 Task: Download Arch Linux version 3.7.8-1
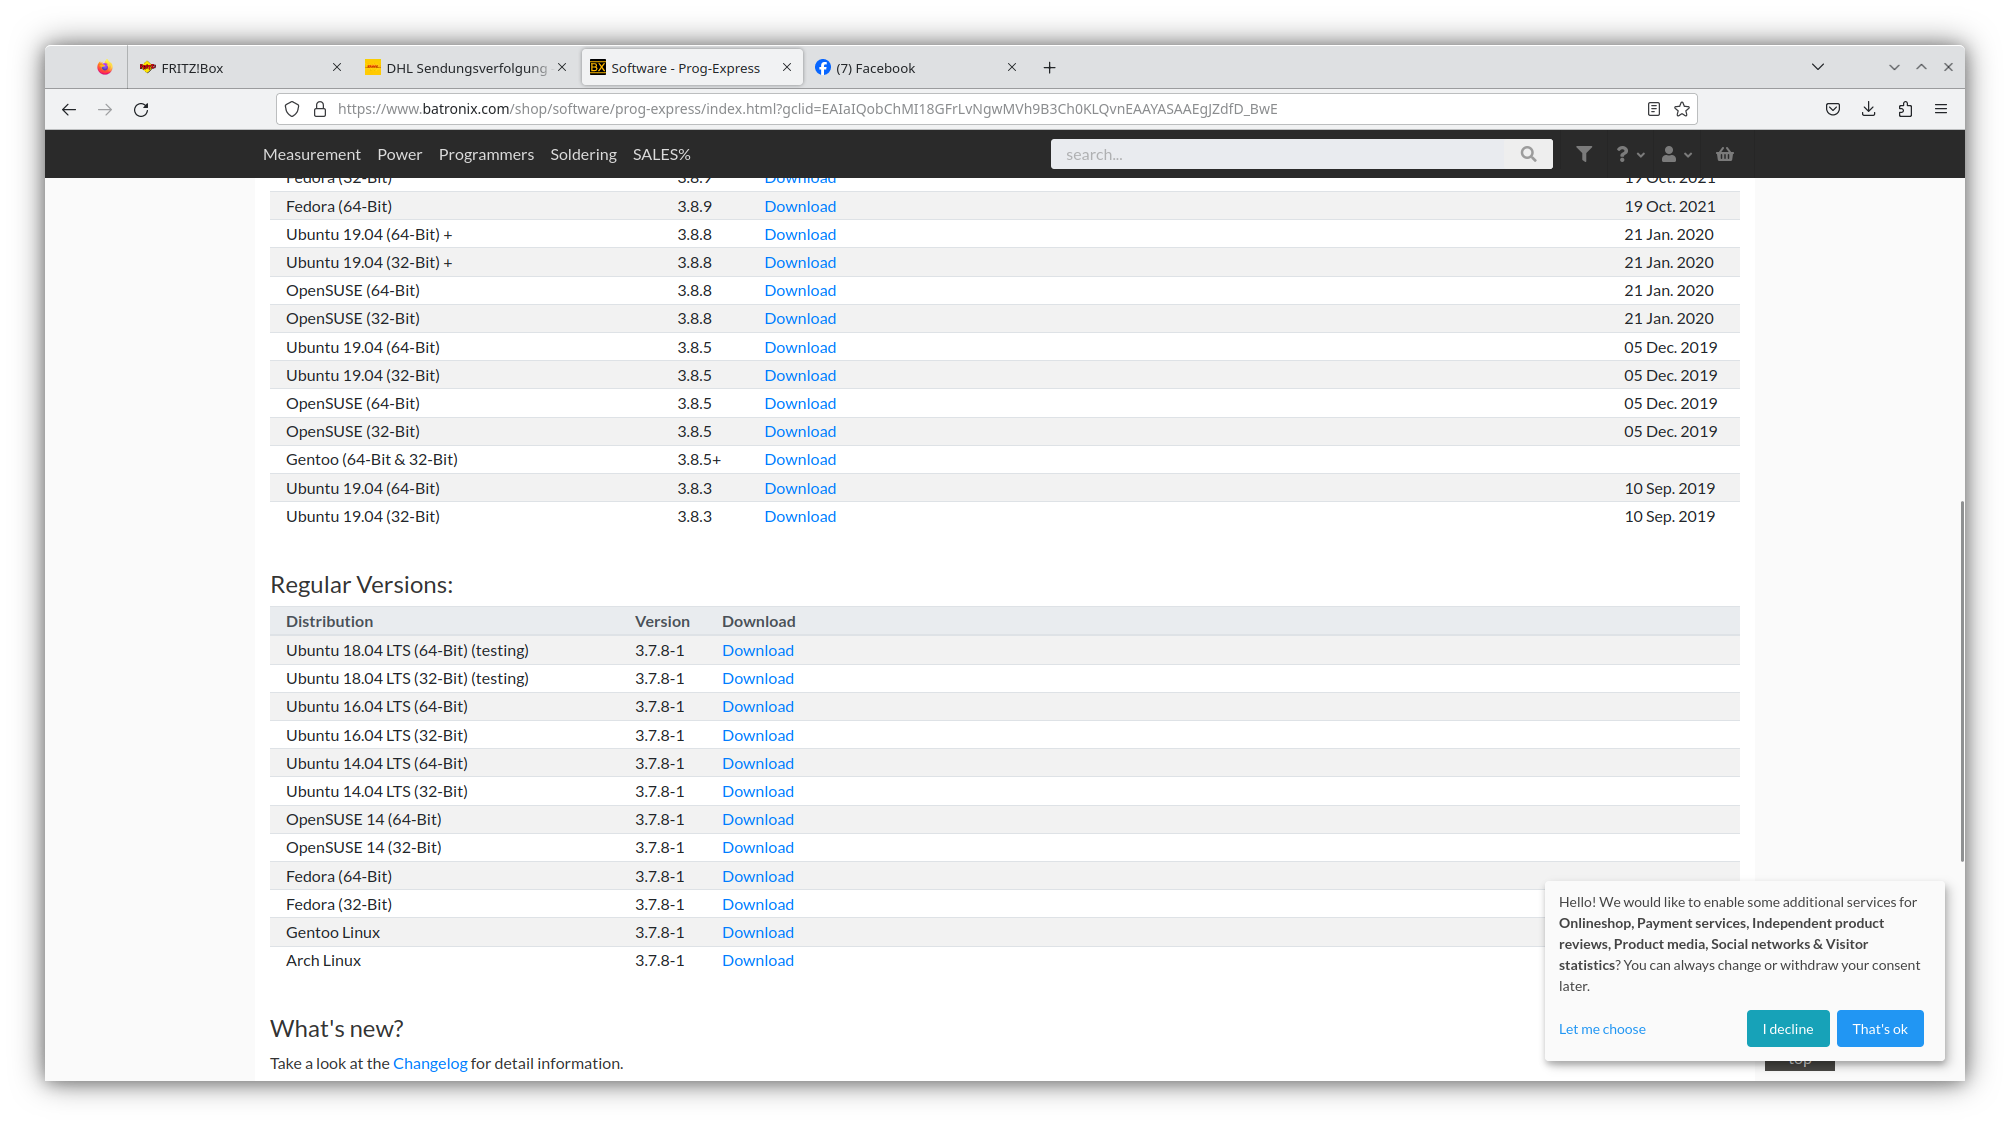758,960
